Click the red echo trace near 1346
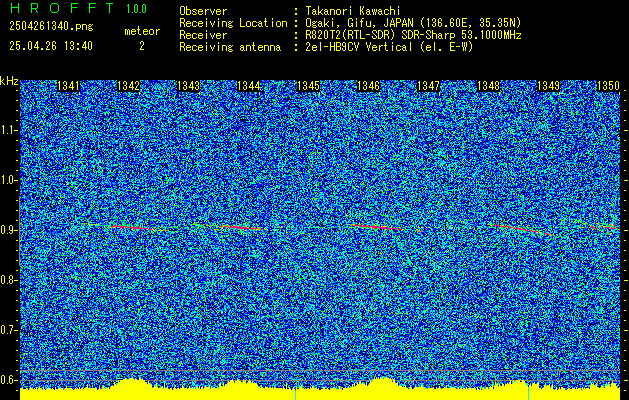Screen dimensions: 629x400 [x=375, y=227]
